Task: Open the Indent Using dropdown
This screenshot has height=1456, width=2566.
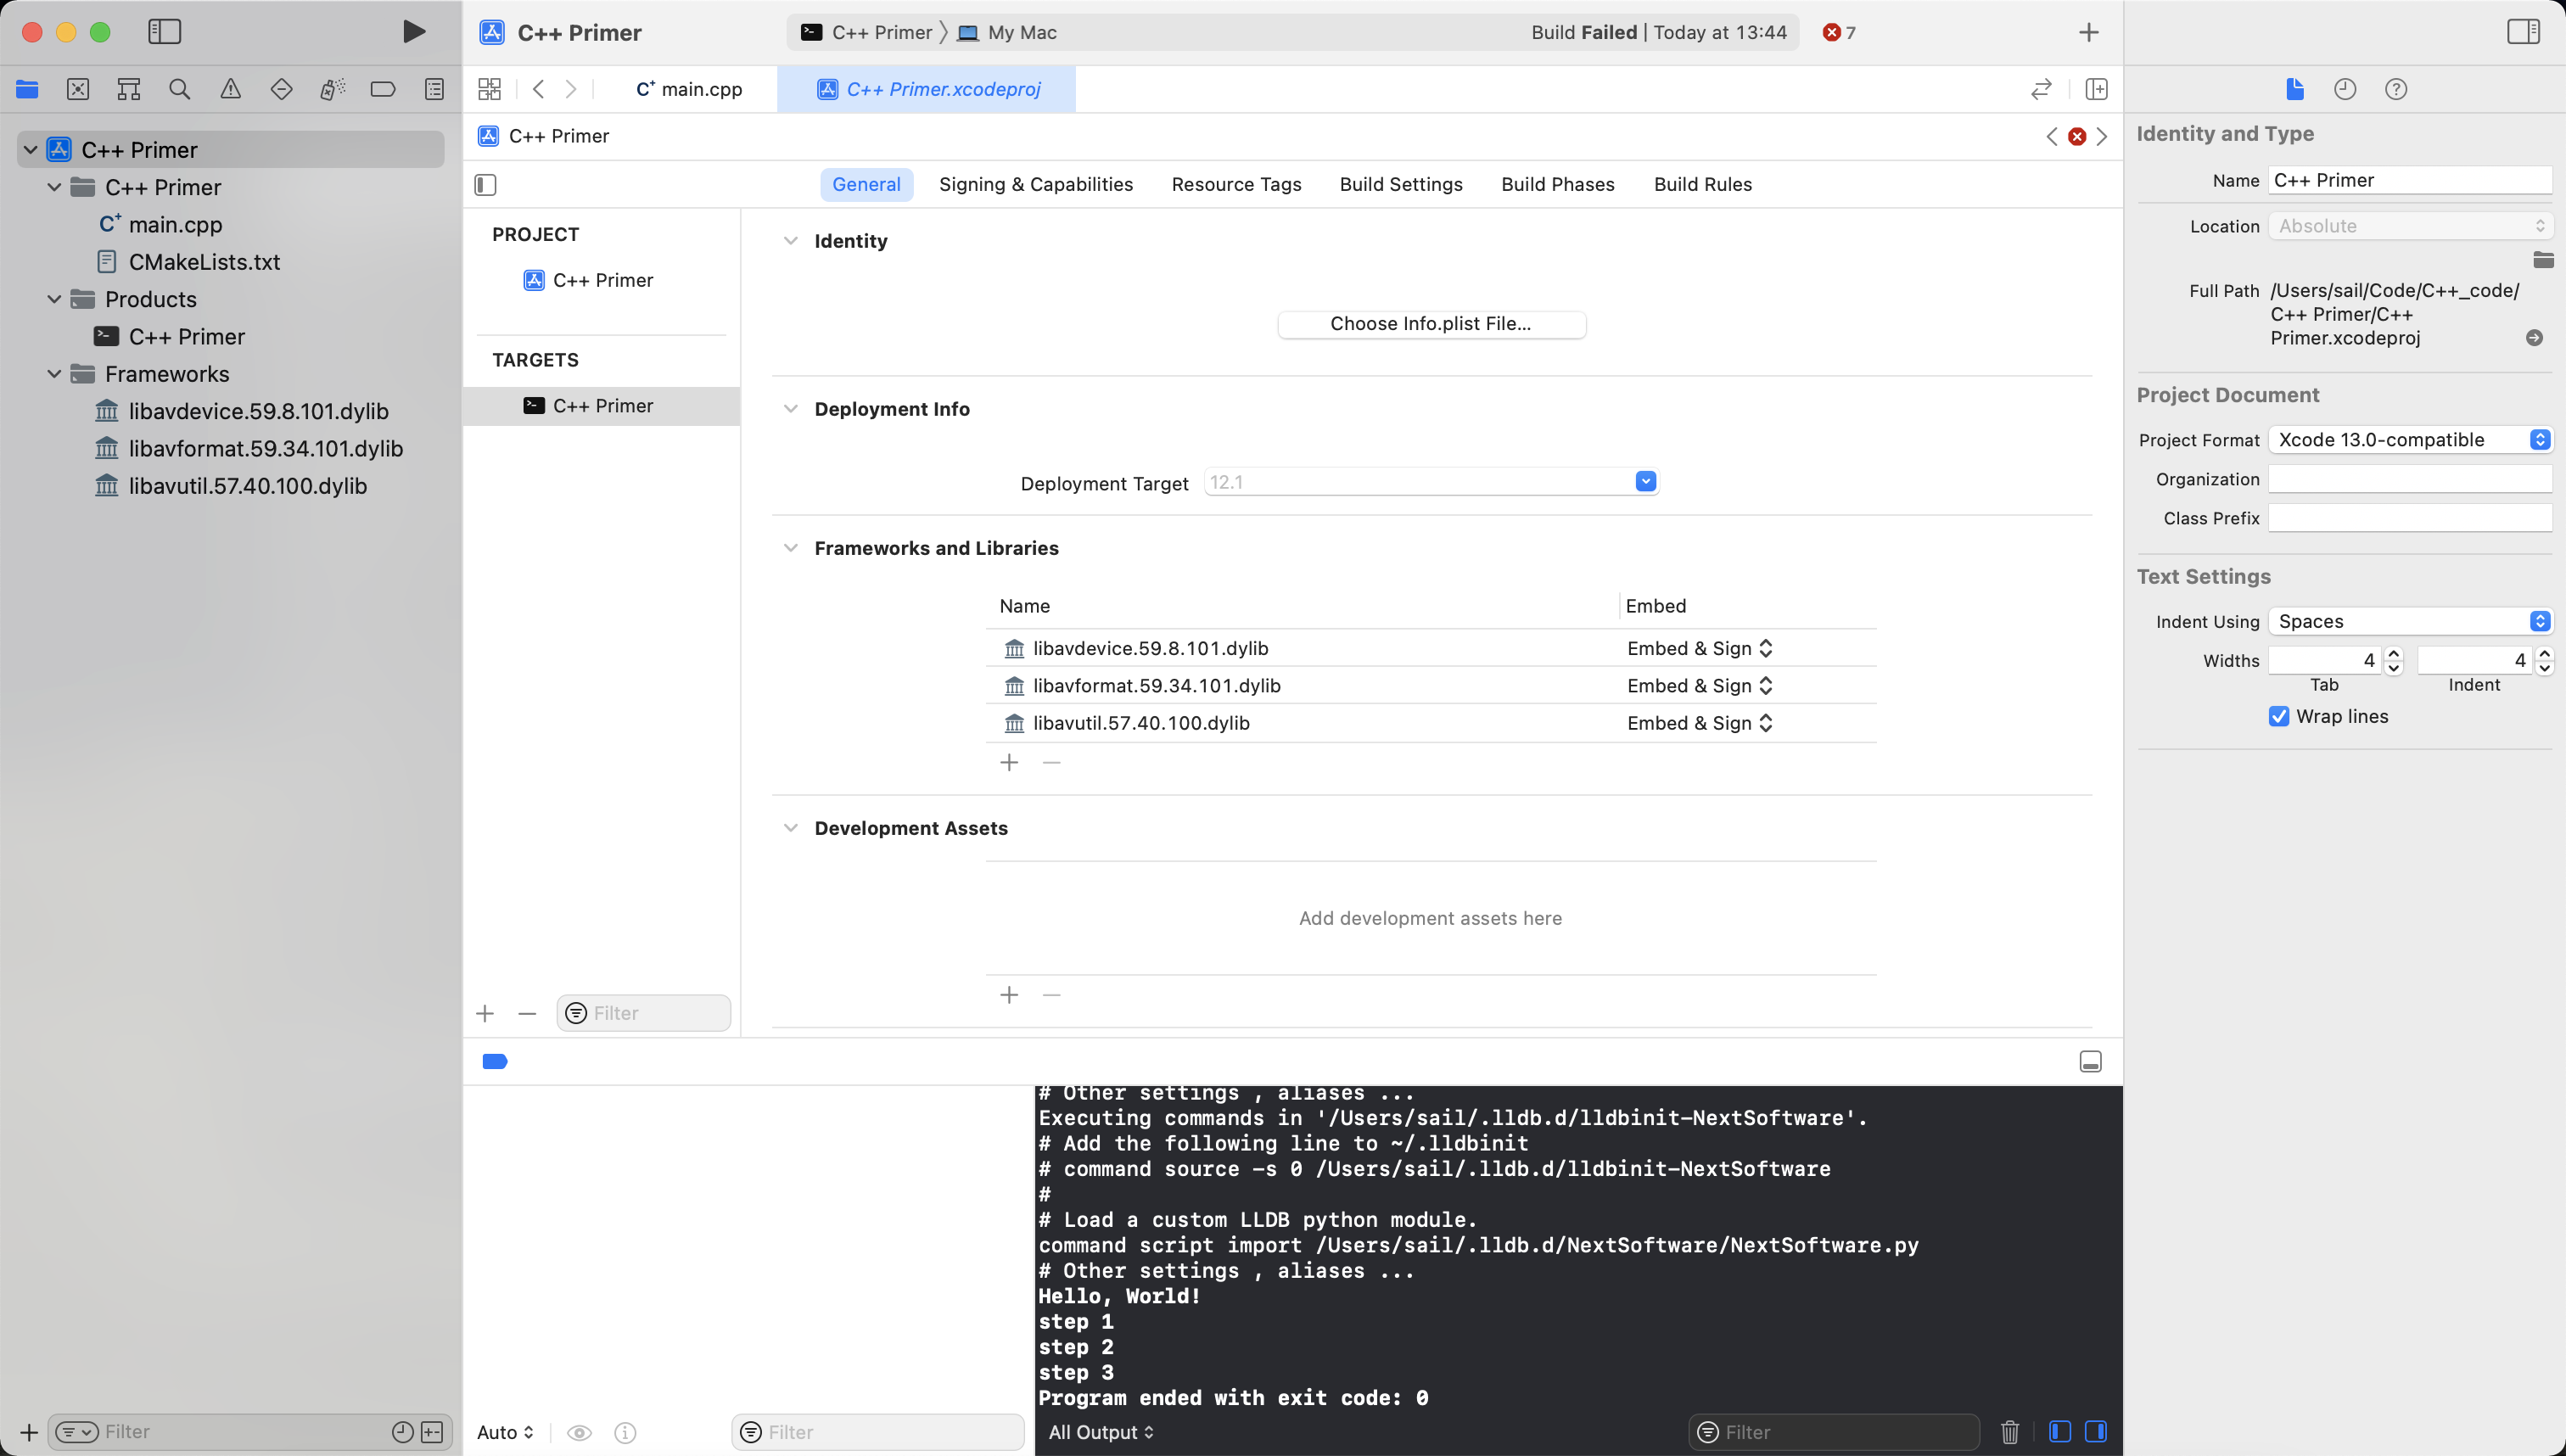Action: click(2409, 621)
